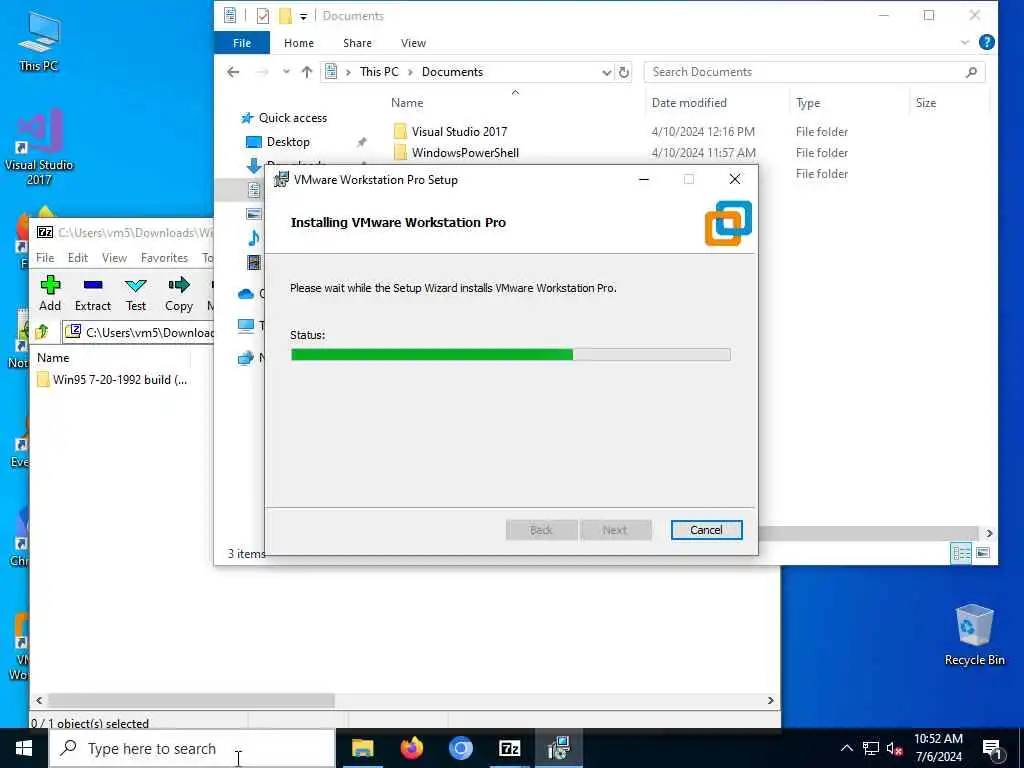This screenshot has height=768, width=1024.
Task: Open the 7-Zip File menu
Action: point(45,258)
